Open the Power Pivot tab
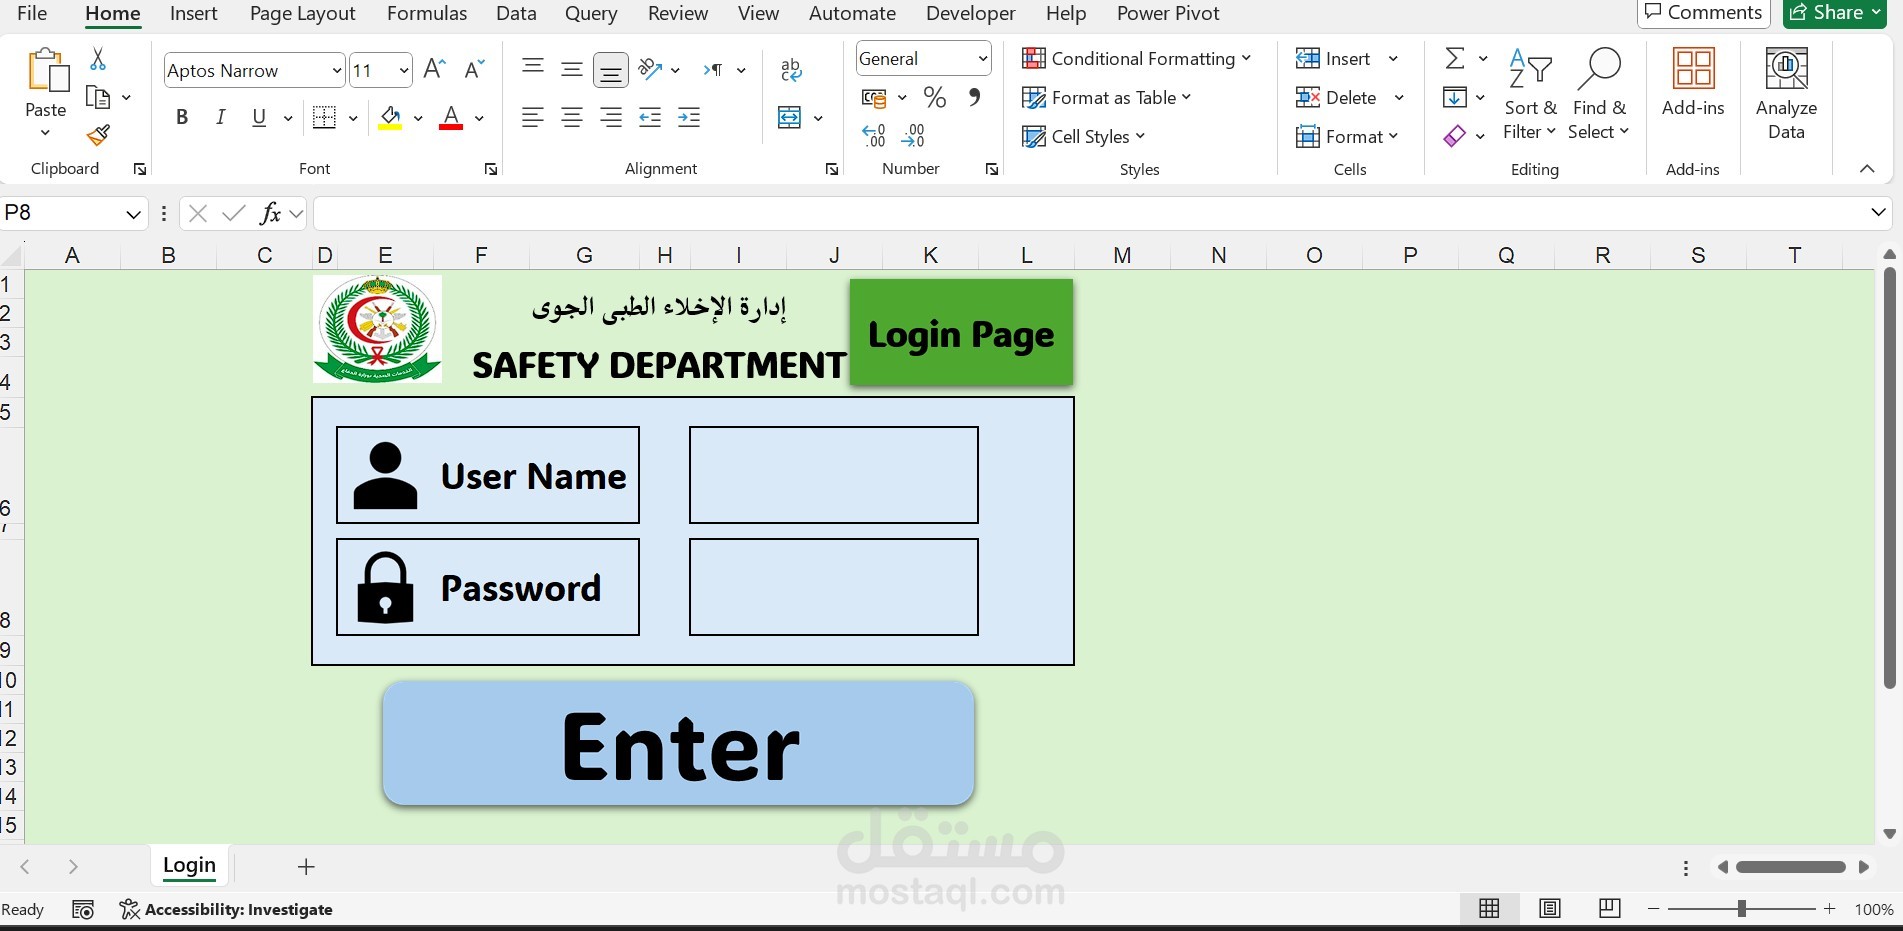This screenshot has height=931, width=1903. [1168, 14]
